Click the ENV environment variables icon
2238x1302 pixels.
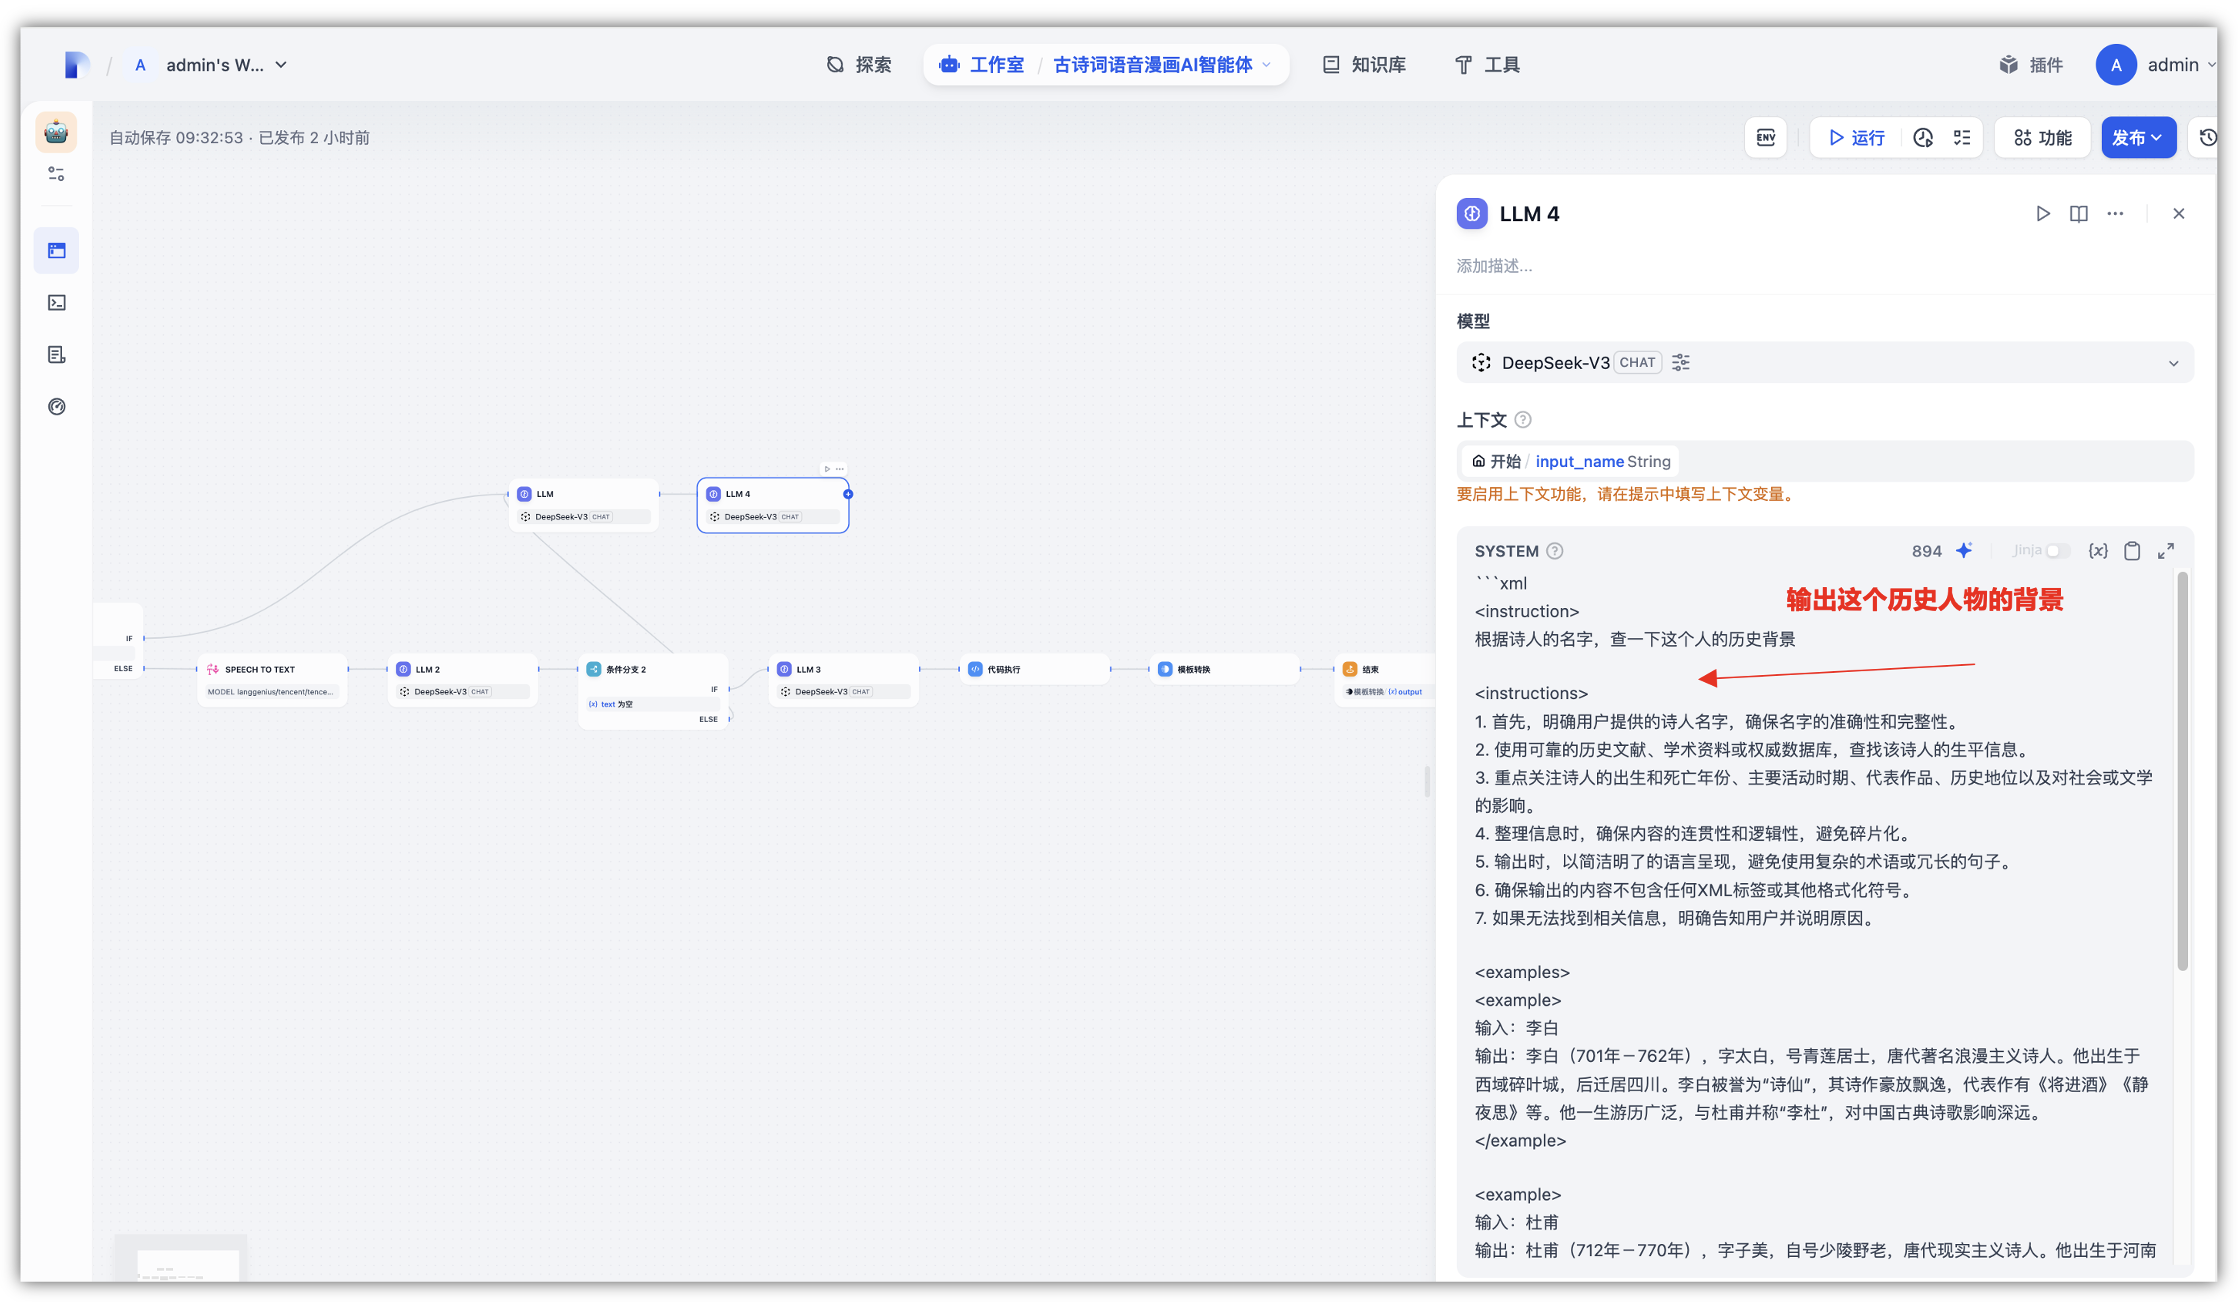[1765, 138]
